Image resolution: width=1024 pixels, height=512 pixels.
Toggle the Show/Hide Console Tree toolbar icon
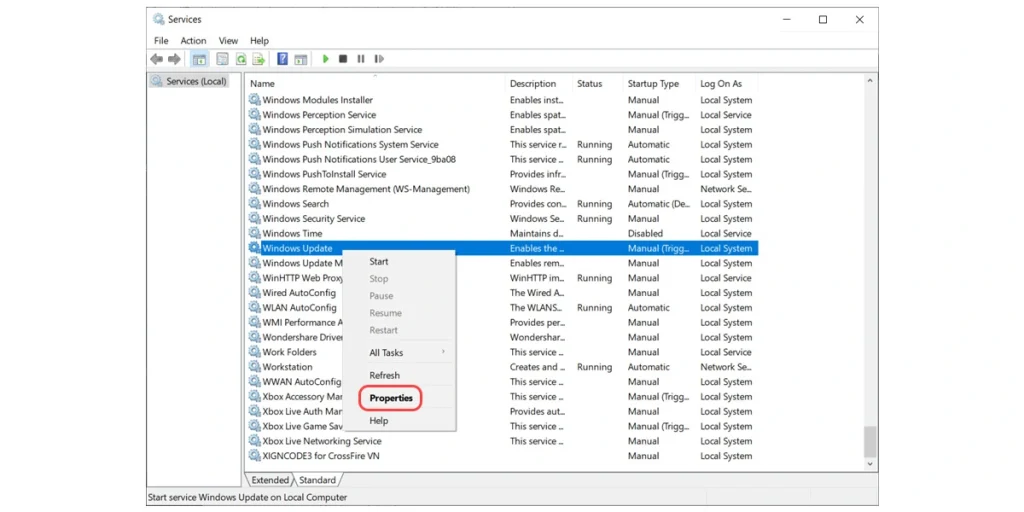[x=199, y=59]
